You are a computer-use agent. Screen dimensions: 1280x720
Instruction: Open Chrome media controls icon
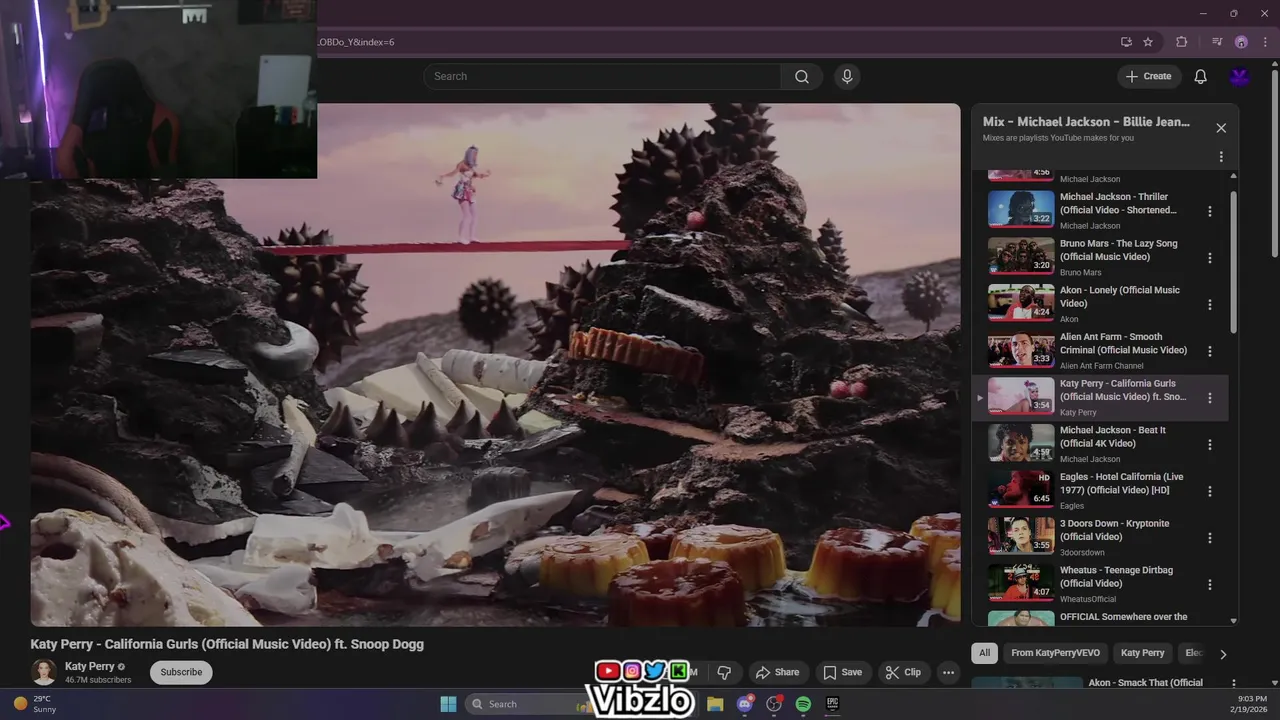(x=1217, y=42)
